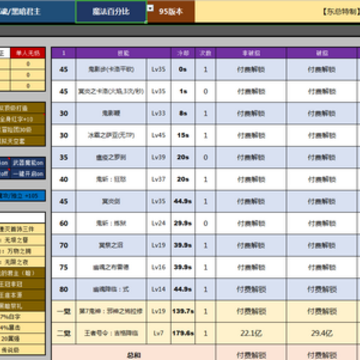Click the 179.6s cooldown cell
360x360 pixels.
(x=183, y=333)
